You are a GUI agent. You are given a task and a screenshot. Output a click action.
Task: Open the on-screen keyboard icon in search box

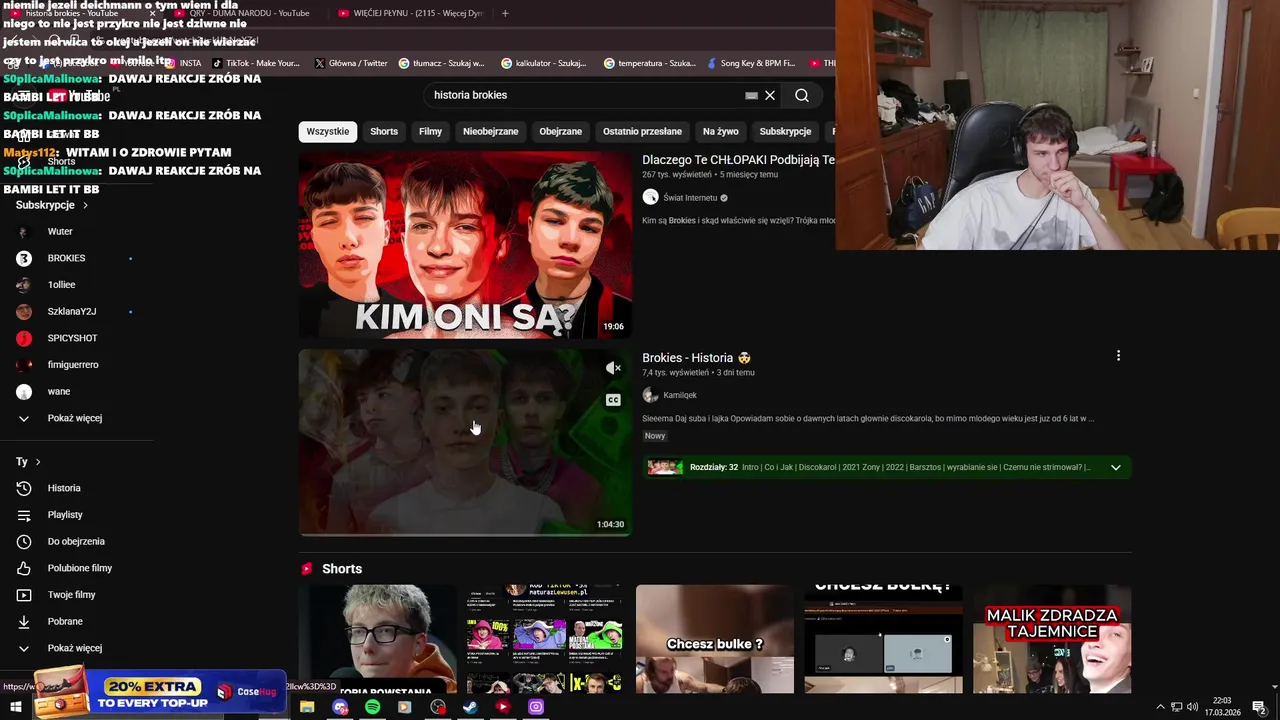pyautogui.click(x=751, y=95)
